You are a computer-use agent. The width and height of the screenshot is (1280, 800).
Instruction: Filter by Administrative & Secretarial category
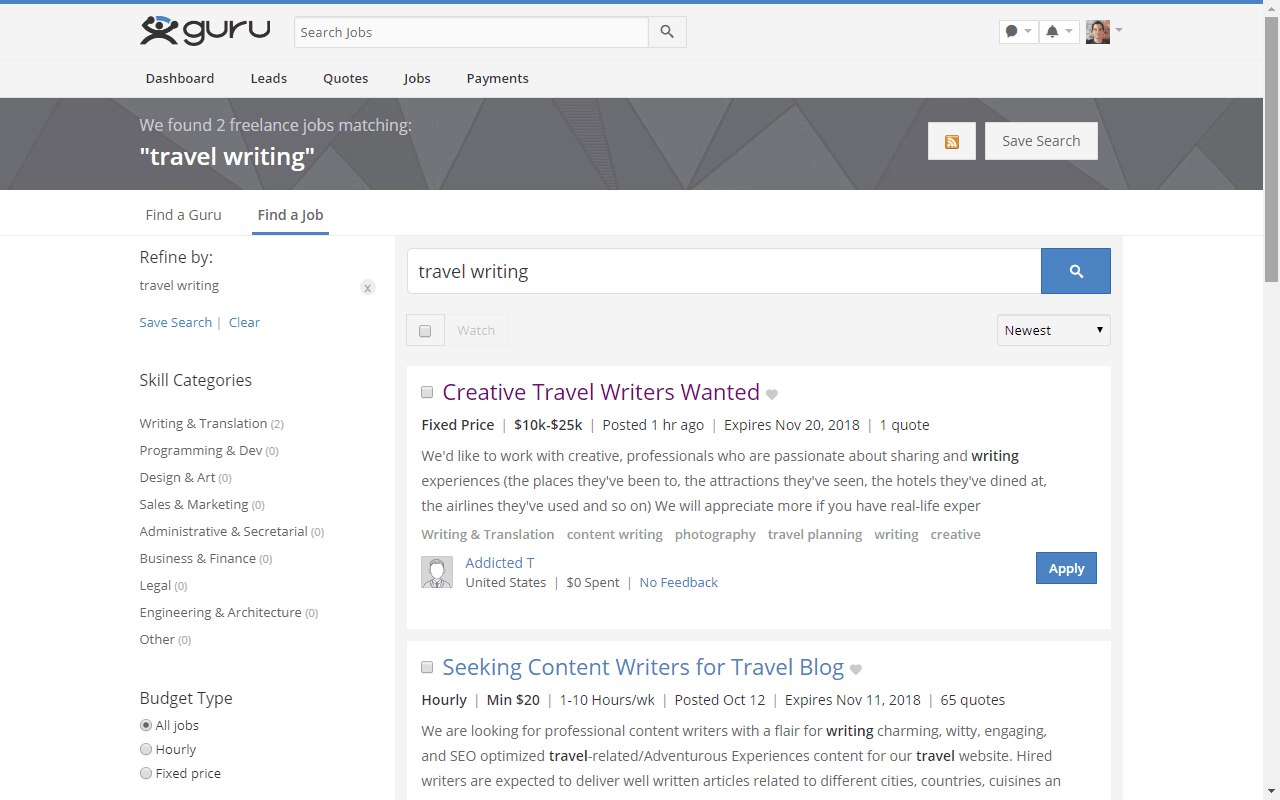[x=224, y=531]
